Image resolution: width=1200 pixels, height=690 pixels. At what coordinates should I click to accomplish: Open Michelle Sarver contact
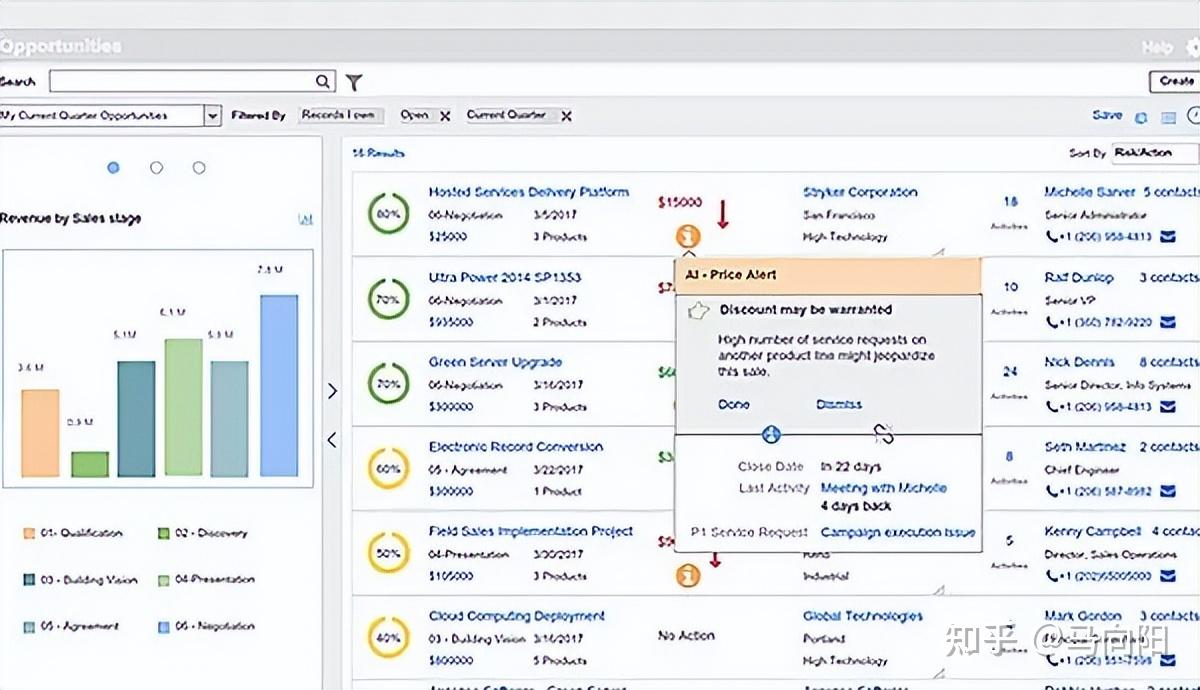[x=1090, y=192]
